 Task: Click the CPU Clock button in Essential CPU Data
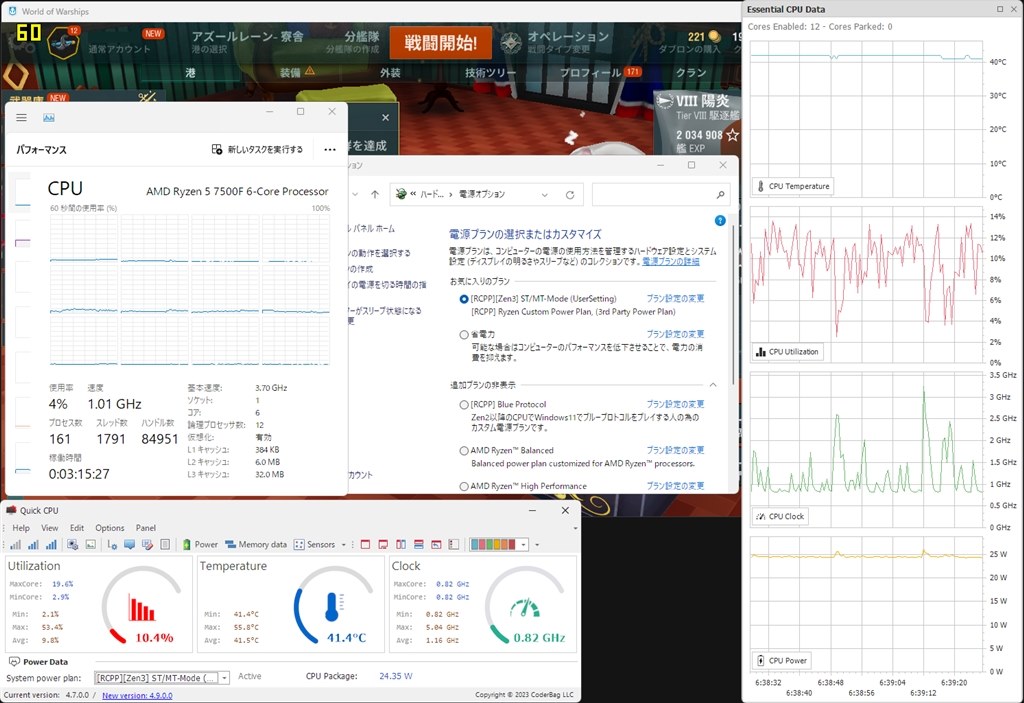point(780,516)
